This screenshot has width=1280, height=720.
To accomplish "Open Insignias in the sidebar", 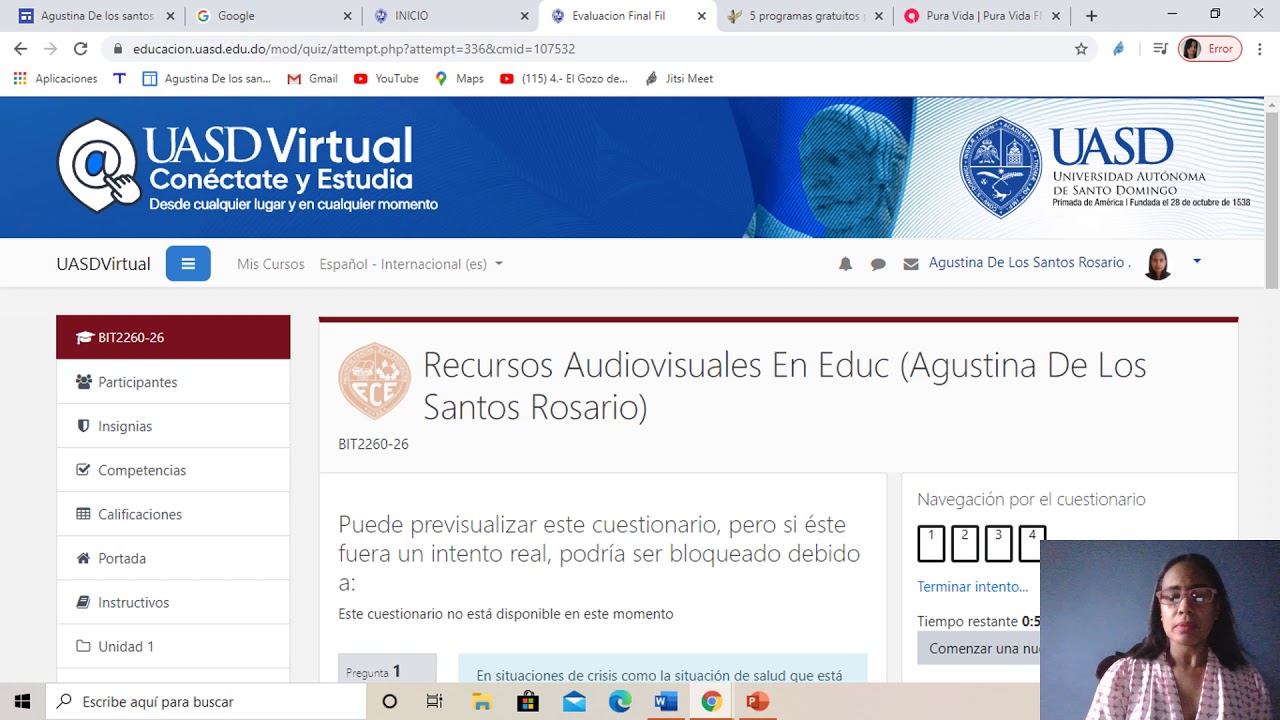I will click(173, 426).
